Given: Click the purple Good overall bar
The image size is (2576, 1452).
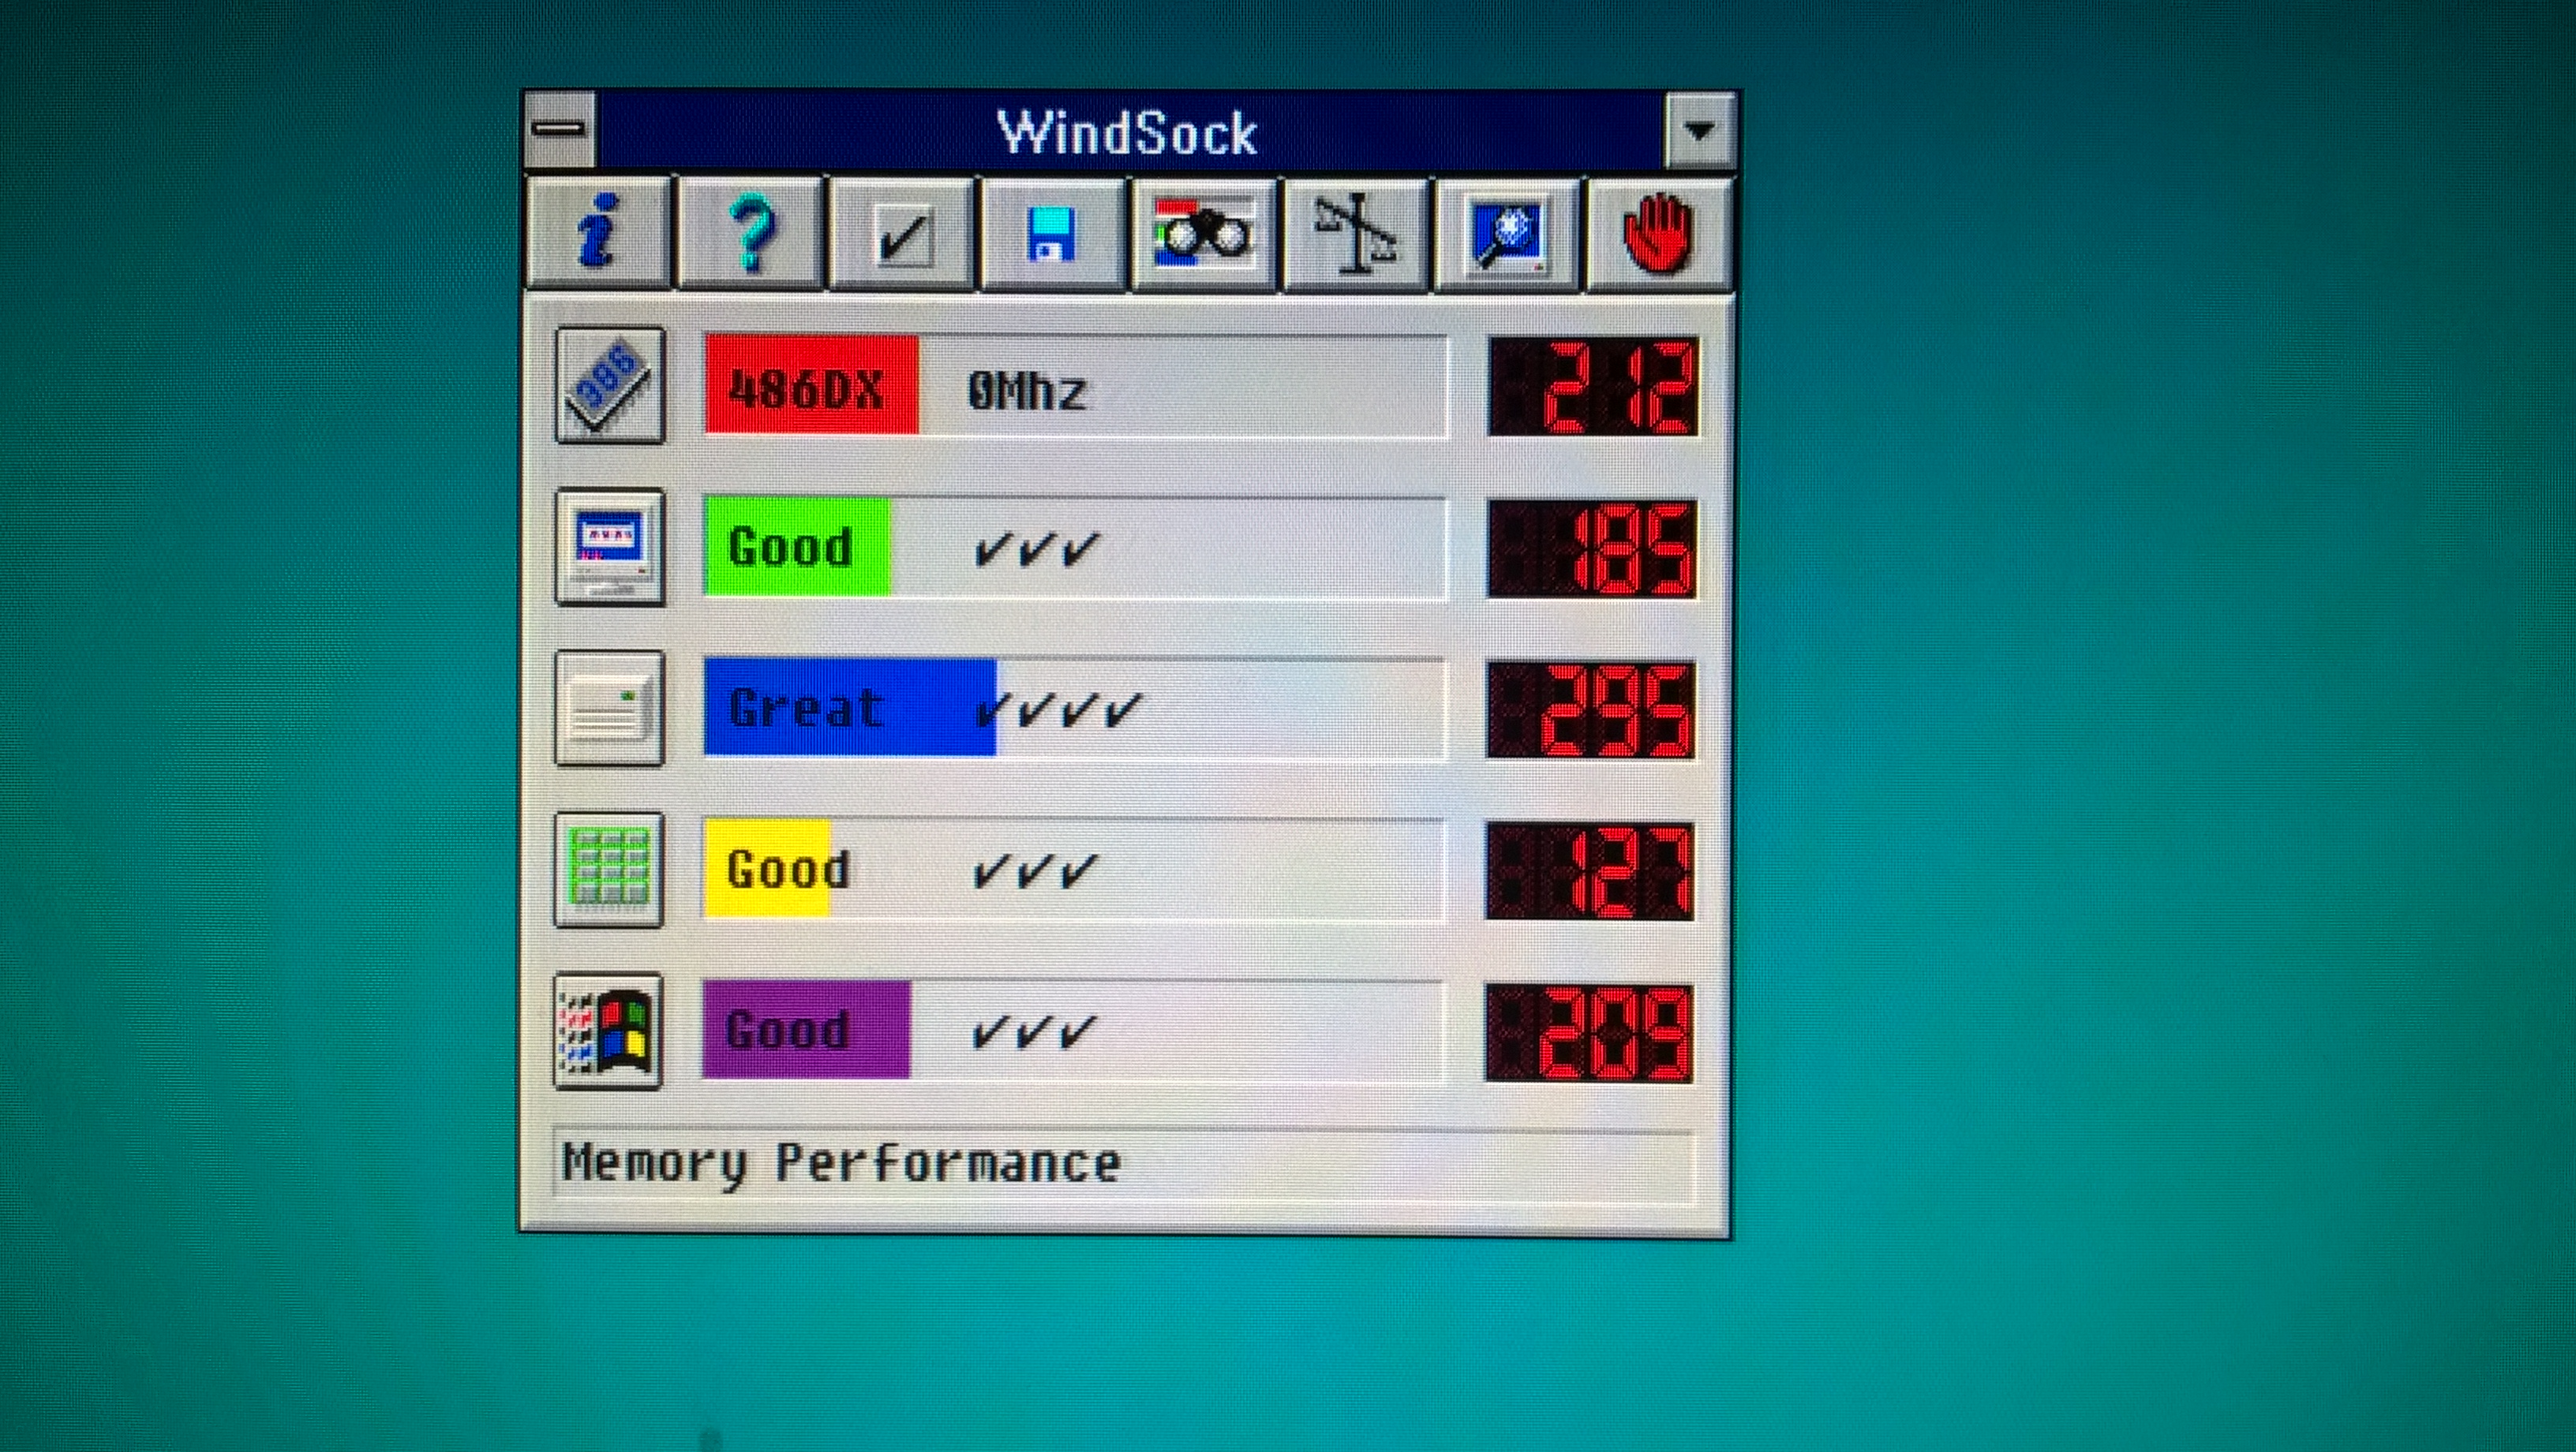Looking at the screenshot, I should pos(806,1030).
